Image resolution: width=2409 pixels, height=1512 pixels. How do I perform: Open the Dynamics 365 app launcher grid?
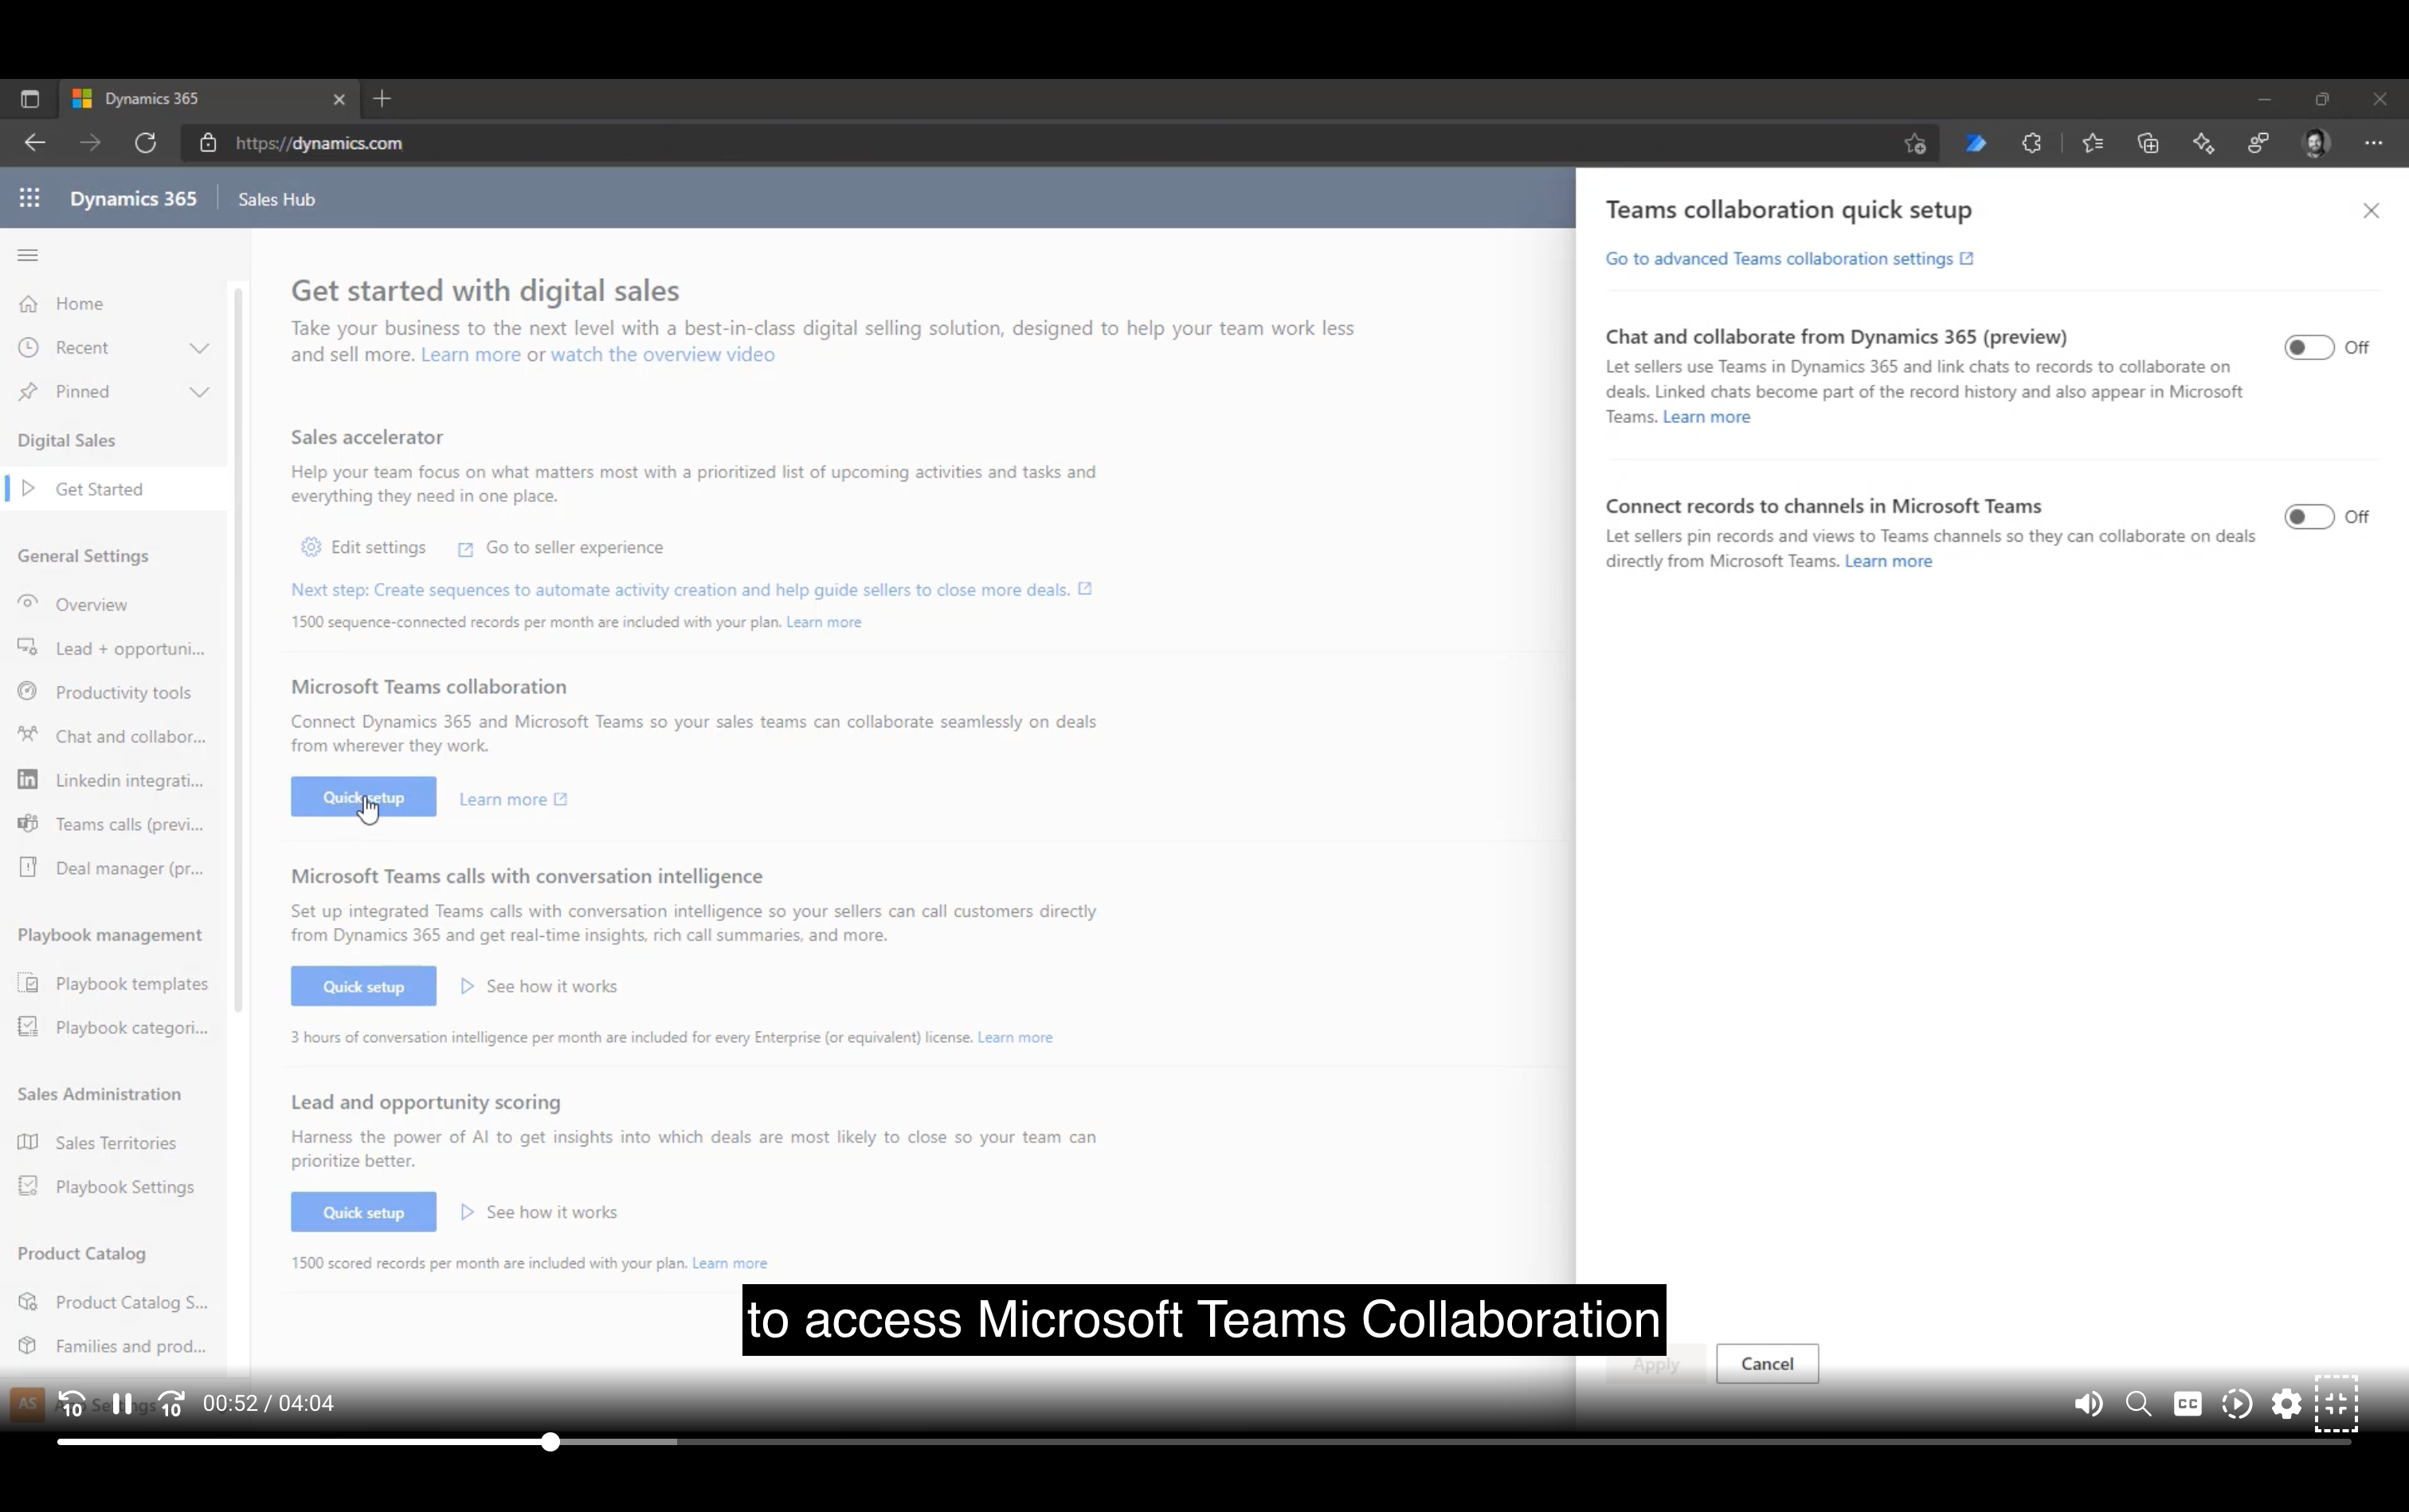(x=29, y=198)
